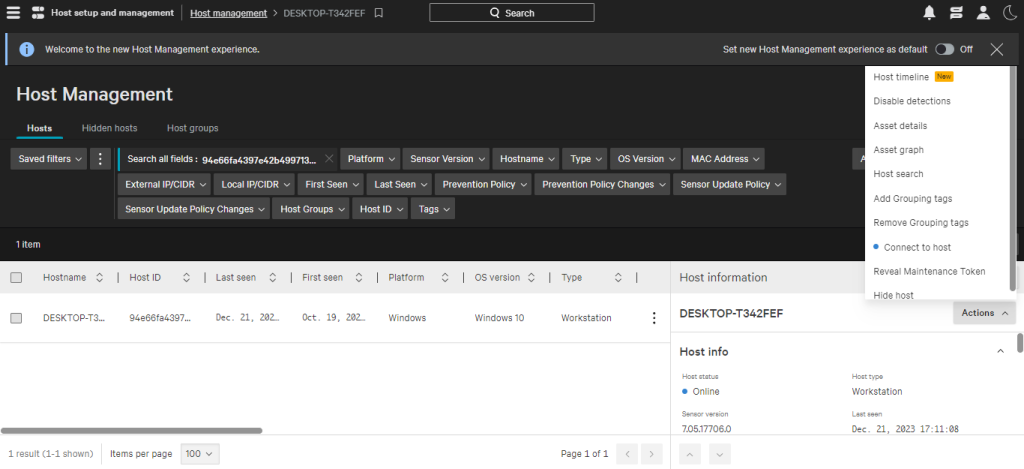Image resolution: width=1024 pixels, height=469 pixels.
Task: Open the Prevention Policy filter dropdown
Action: [x=483, y=184]
